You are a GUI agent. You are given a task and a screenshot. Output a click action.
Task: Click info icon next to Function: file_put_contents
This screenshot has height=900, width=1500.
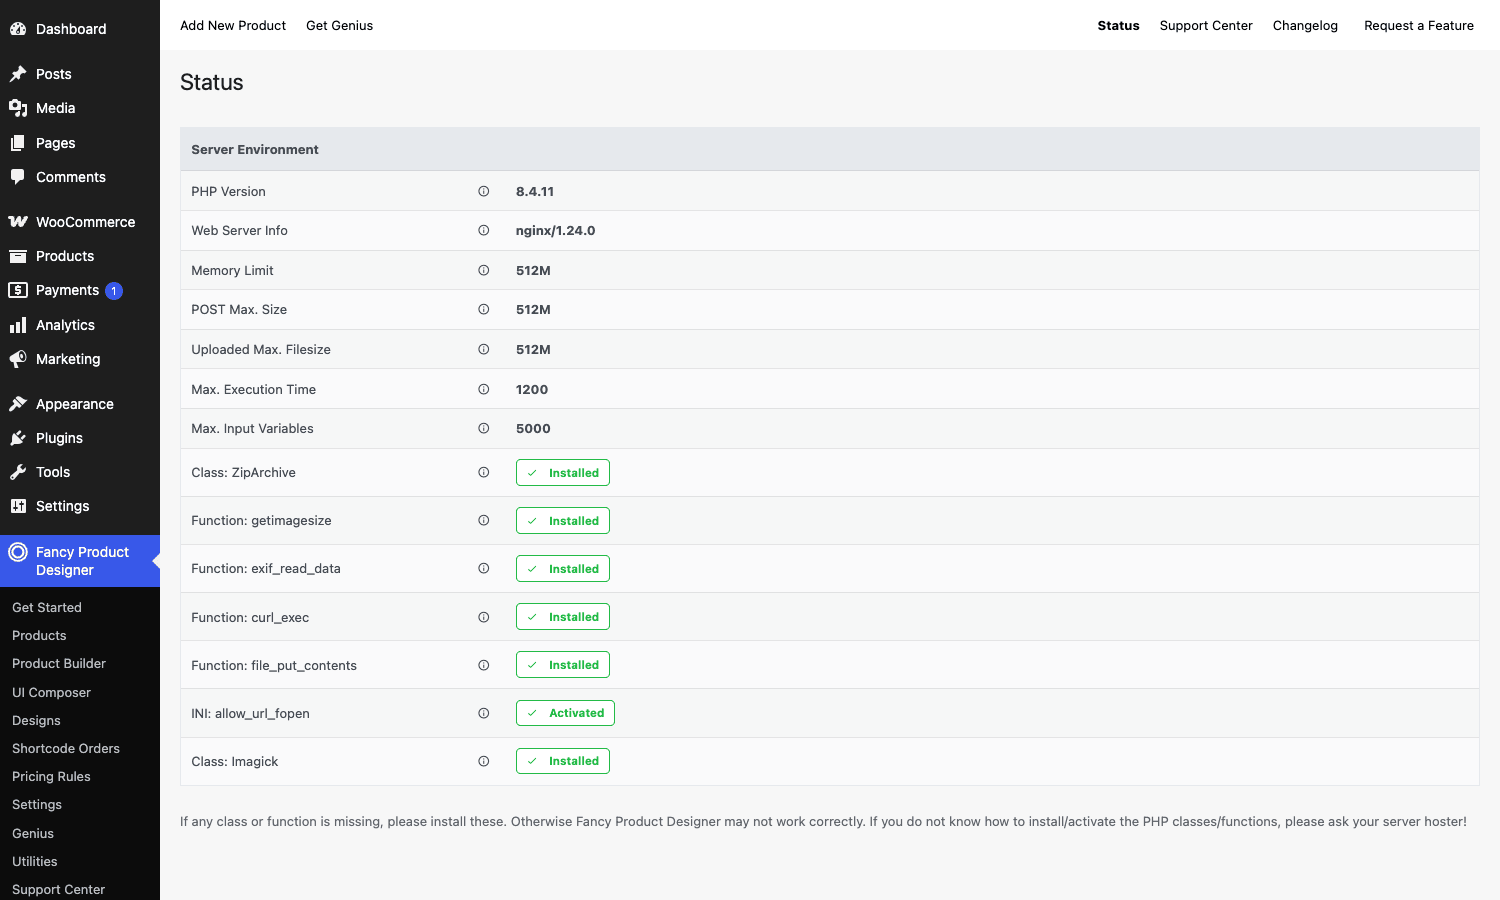(x=484, y=665)
